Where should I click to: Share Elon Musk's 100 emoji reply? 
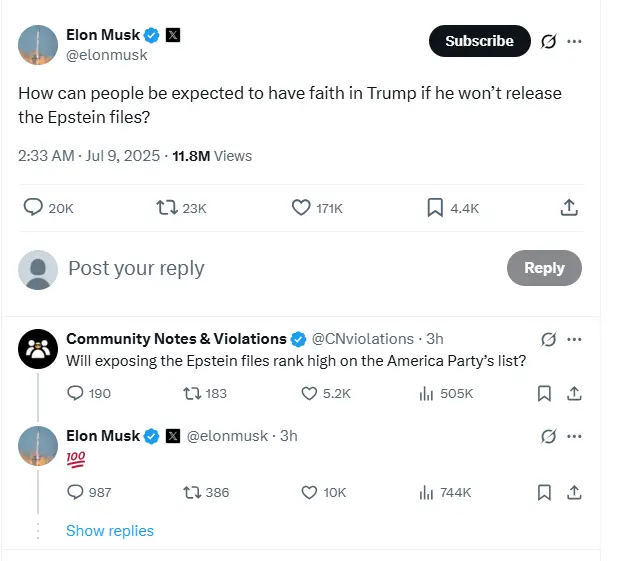pos(574,492)
